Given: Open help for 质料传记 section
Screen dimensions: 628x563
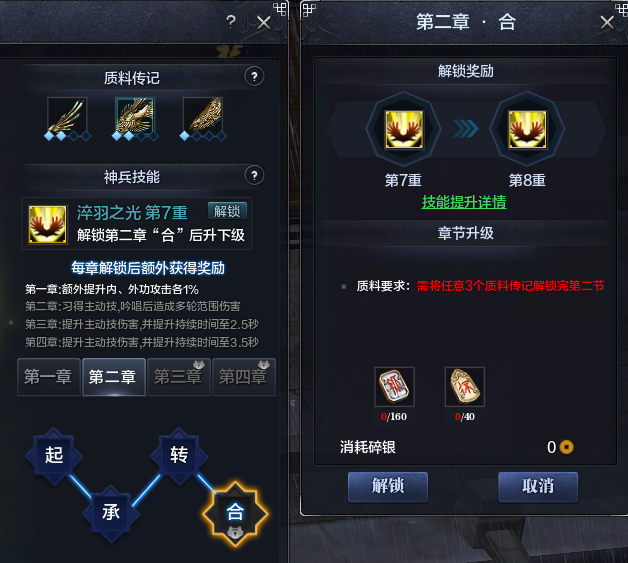Looking at the screenshot, I should (x=254, y=76).
